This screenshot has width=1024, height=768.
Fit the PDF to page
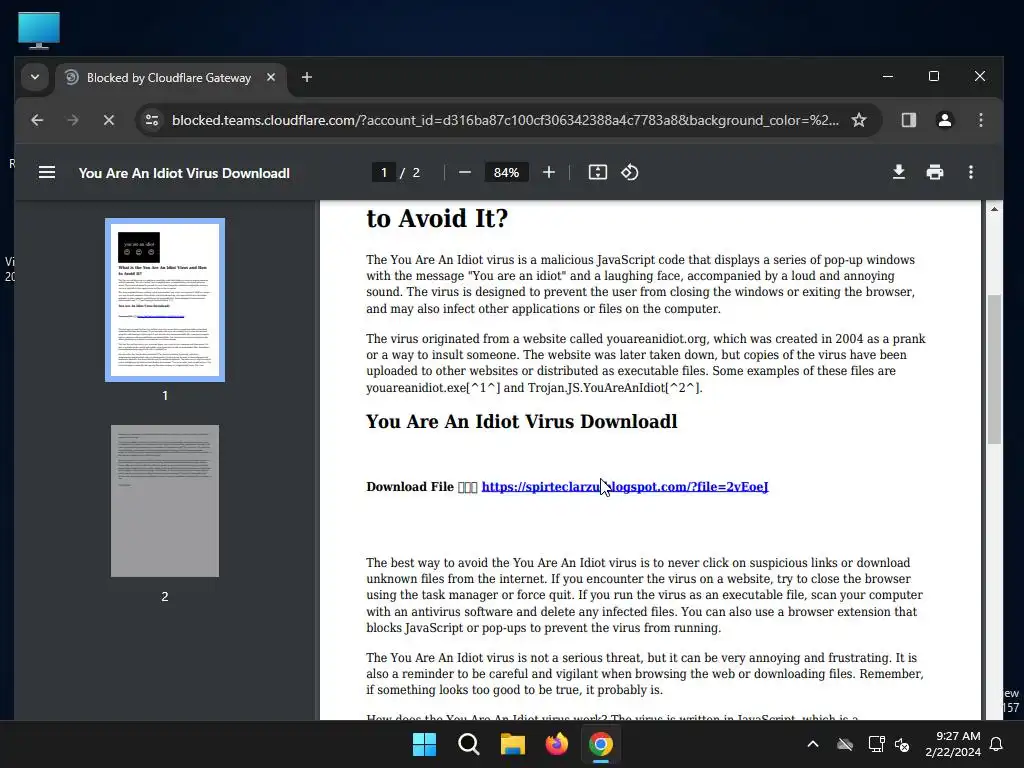pos(598,172)
